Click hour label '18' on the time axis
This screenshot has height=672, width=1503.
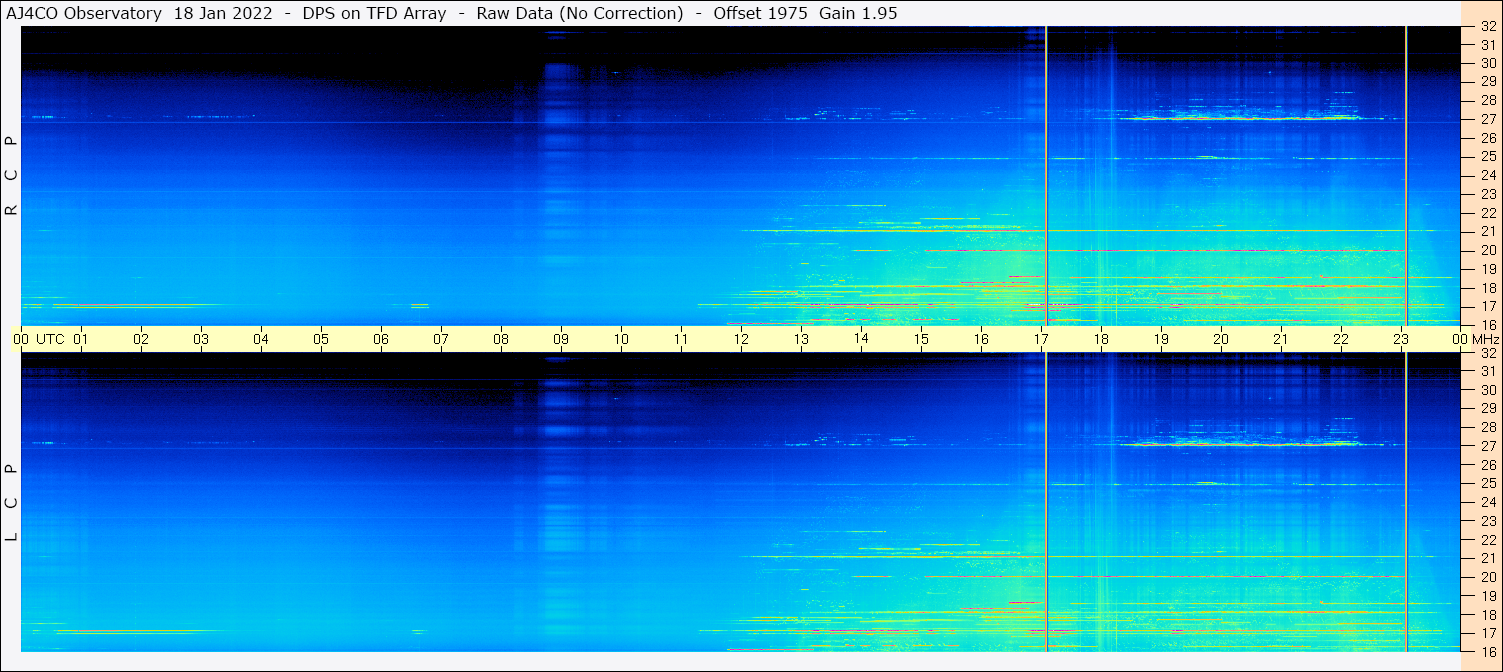[1101, 339]
